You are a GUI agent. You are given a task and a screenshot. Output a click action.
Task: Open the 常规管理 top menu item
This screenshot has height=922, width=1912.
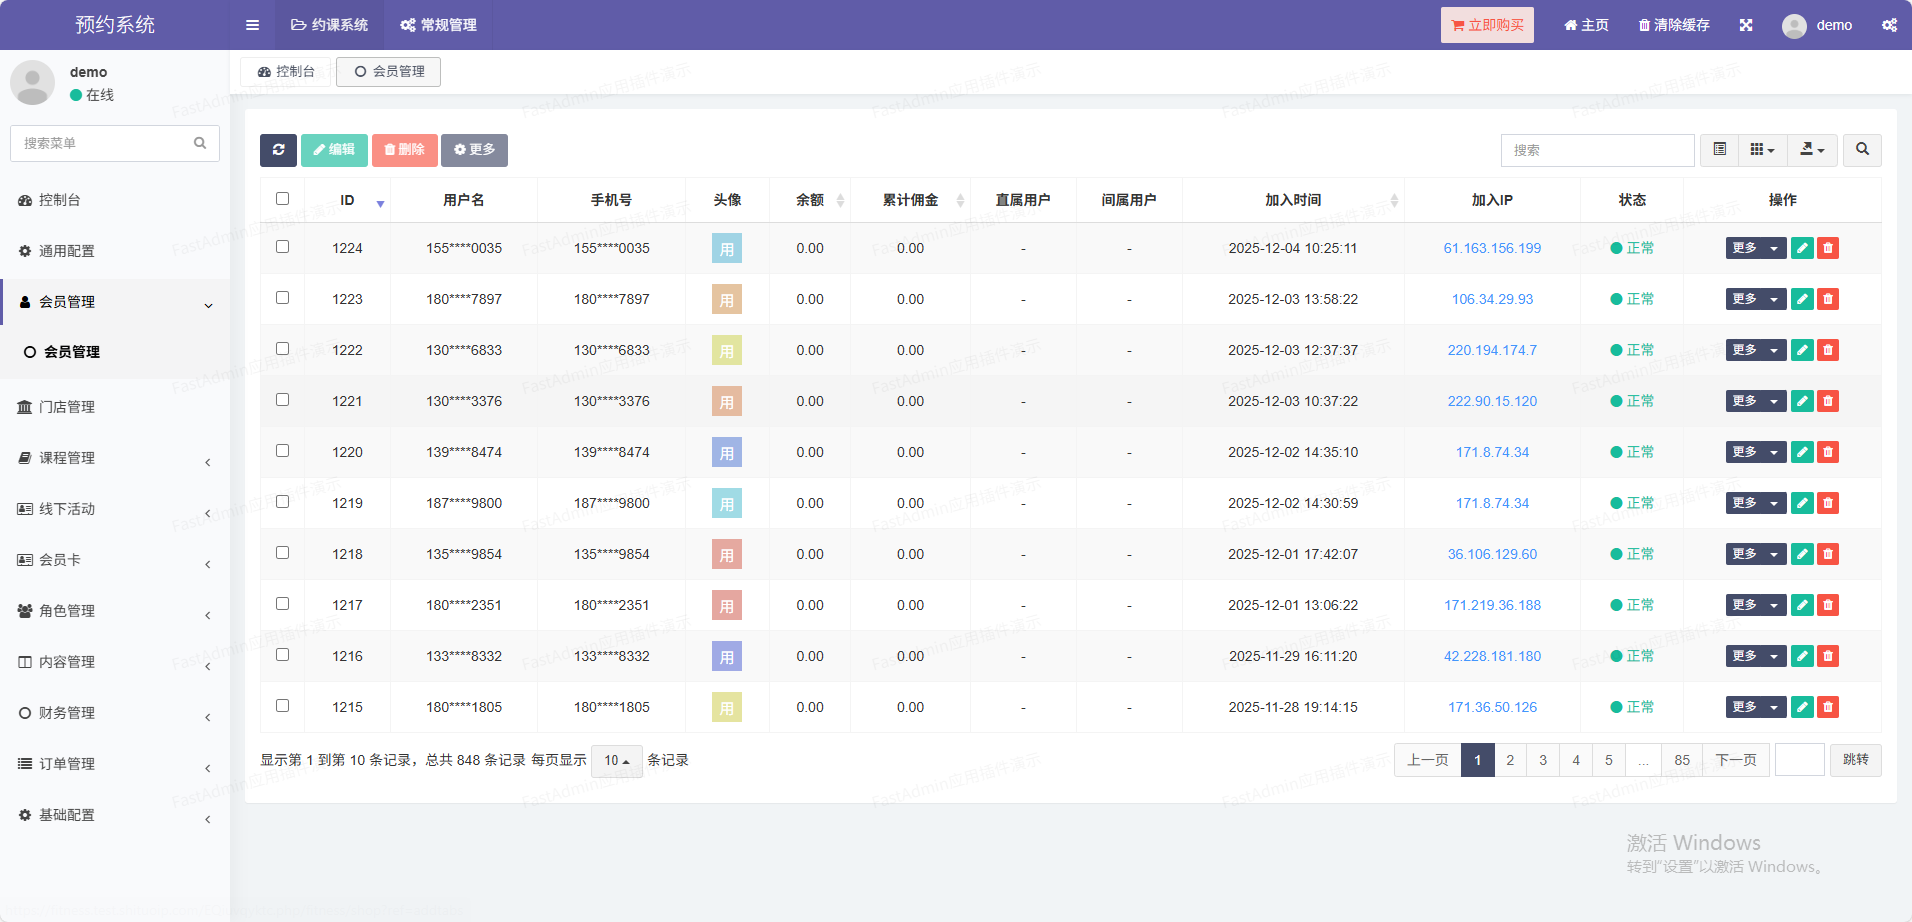click(439, 25)
